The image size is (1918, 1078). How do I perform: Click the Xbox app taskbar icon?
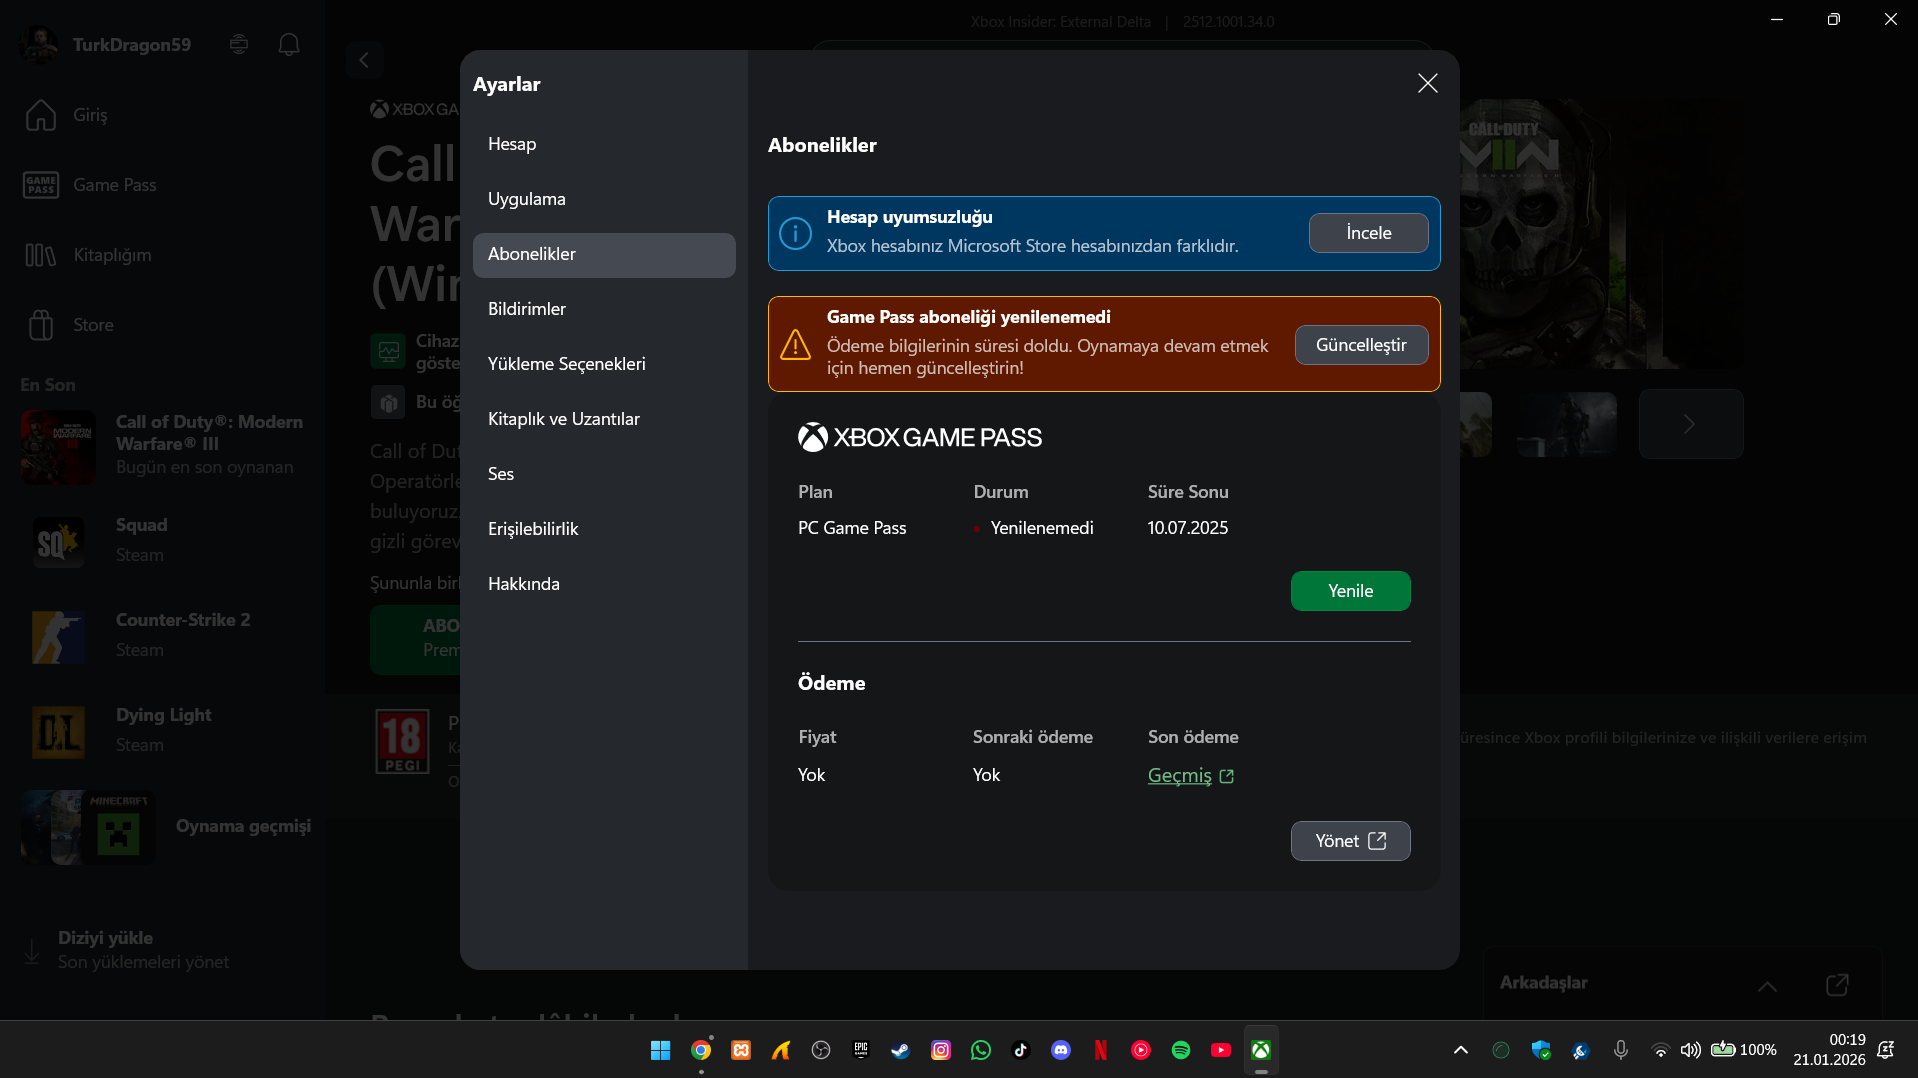1261,1050
